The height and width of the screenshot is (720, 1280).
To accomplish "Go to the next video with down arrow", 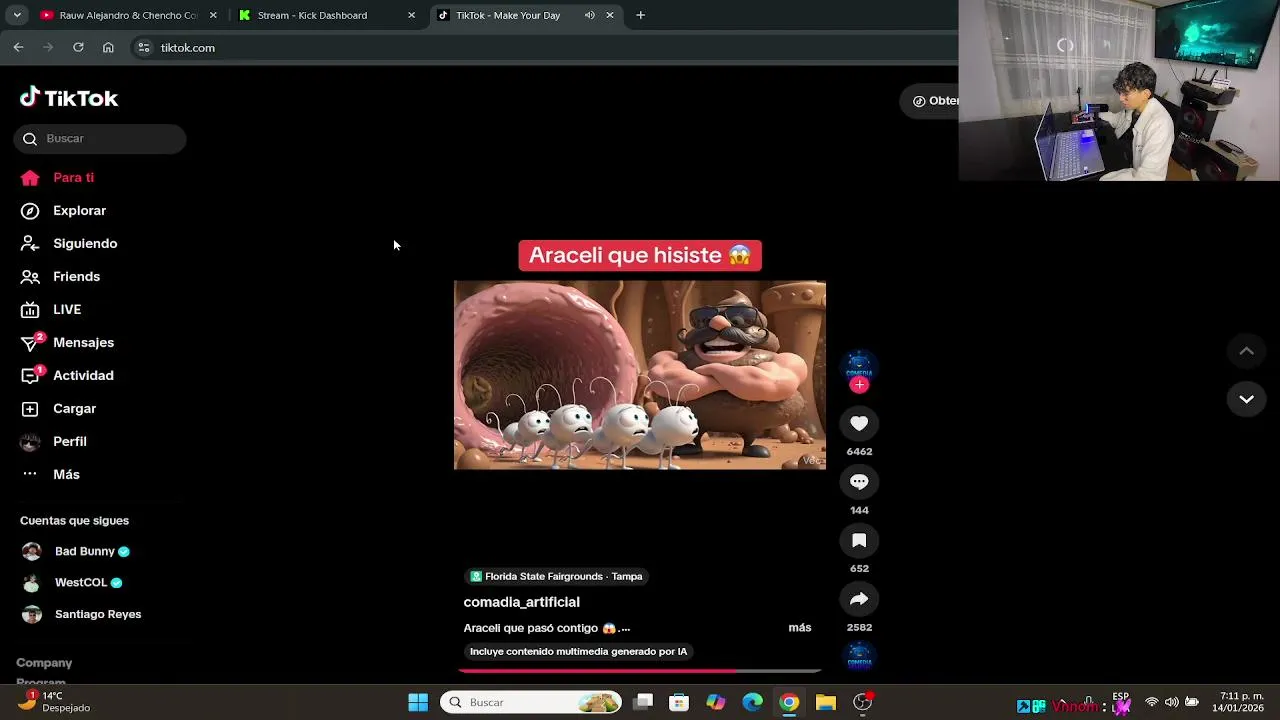I will pos(1246,399).
